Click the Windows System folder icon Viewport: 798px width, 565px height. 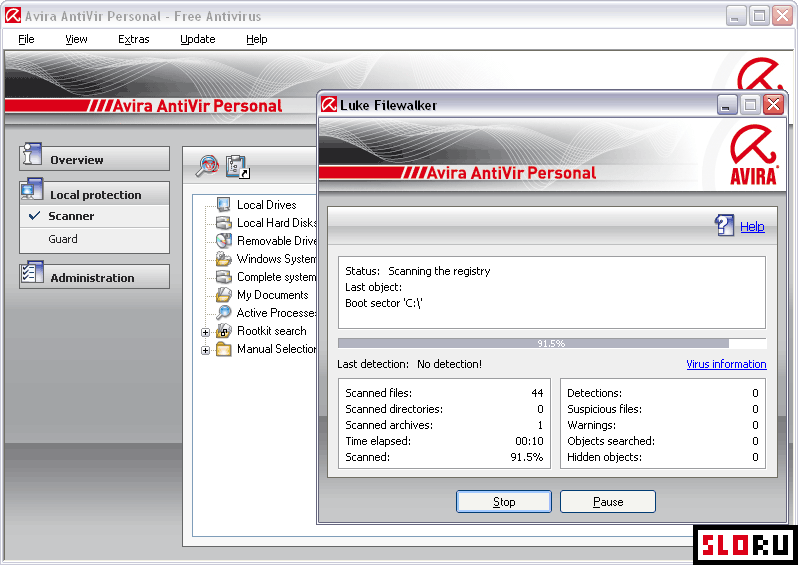[223, 259]
